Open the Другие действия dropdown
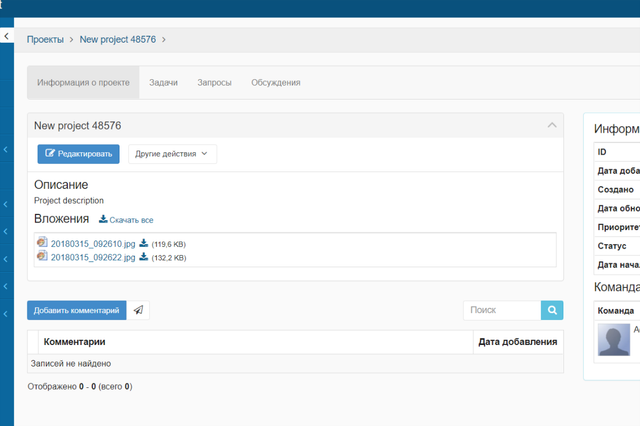Viewport: 640px width, 426px height. coord(172,154)
